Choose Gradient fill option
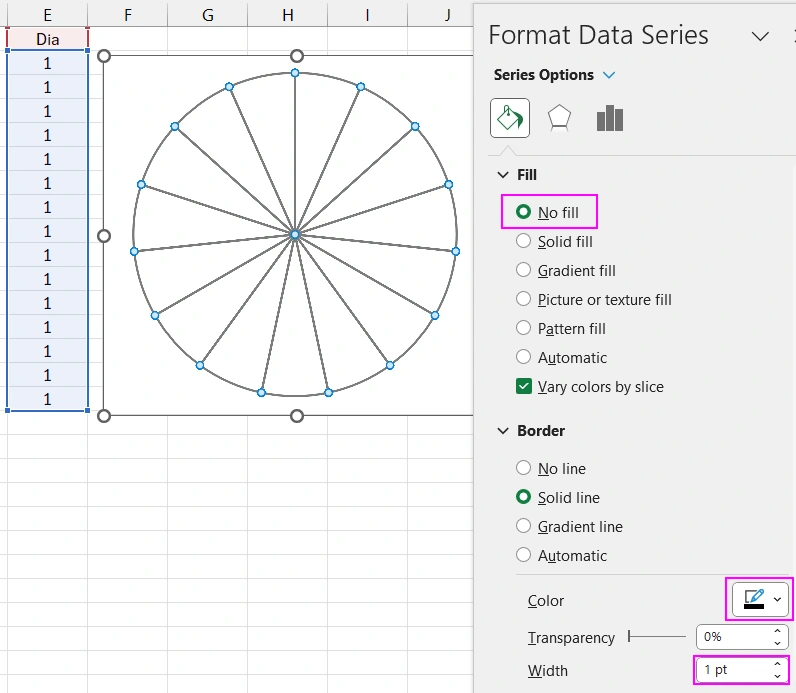Viewport: 796px width, 693px height. [523, 270]
